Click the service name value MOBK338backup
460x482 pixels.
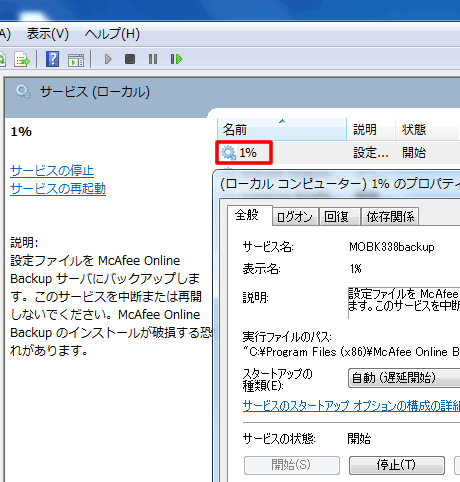tap(392, 247)
